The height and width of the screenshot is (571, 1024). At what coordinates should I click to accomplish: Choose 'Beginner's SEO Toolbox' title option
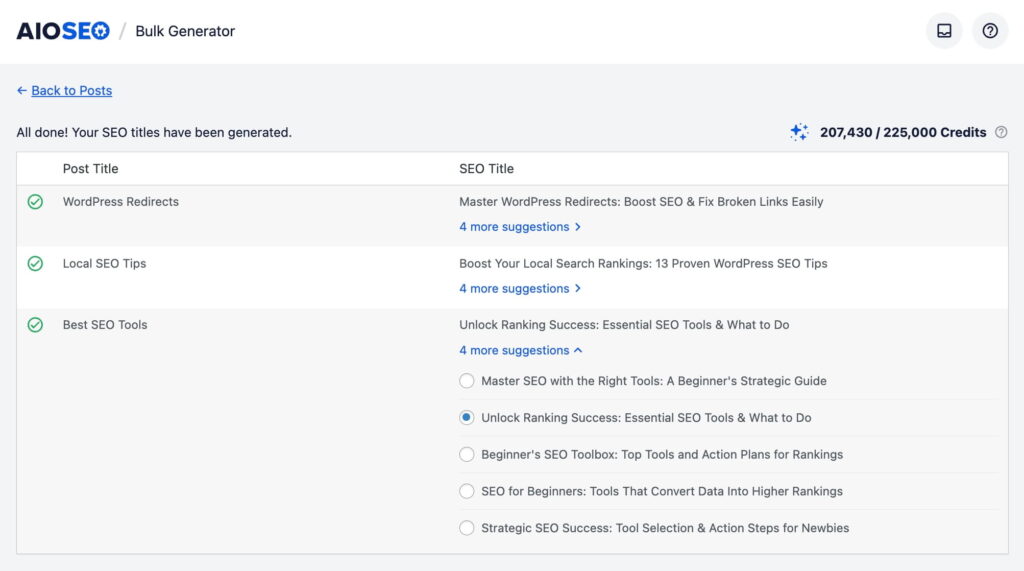coord(467,455)
